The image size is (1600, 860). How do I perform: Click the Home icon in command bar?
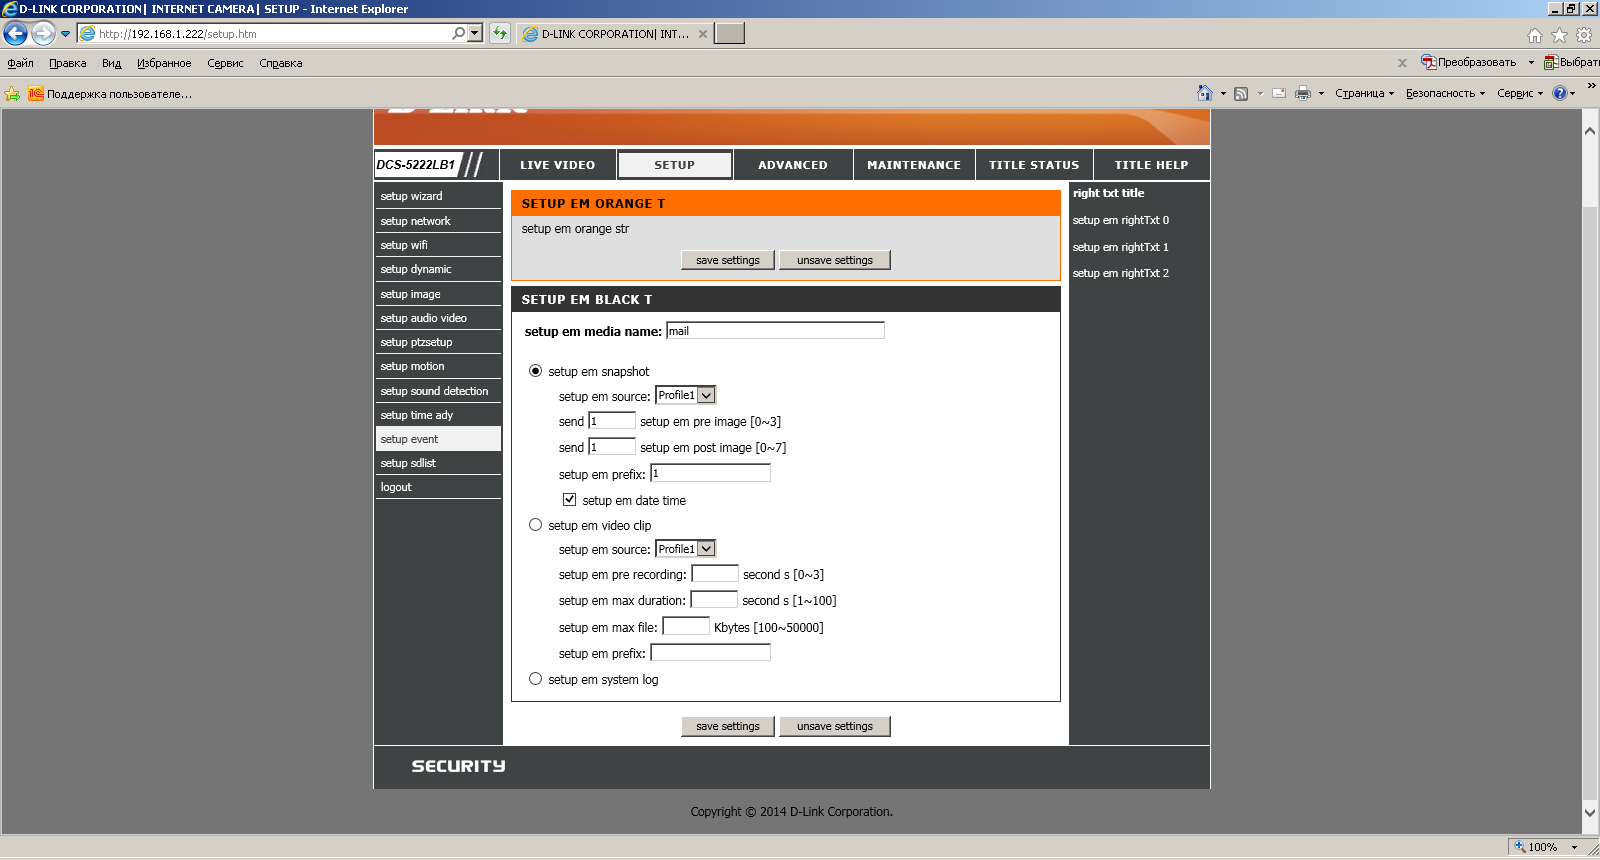(1204, 93)
